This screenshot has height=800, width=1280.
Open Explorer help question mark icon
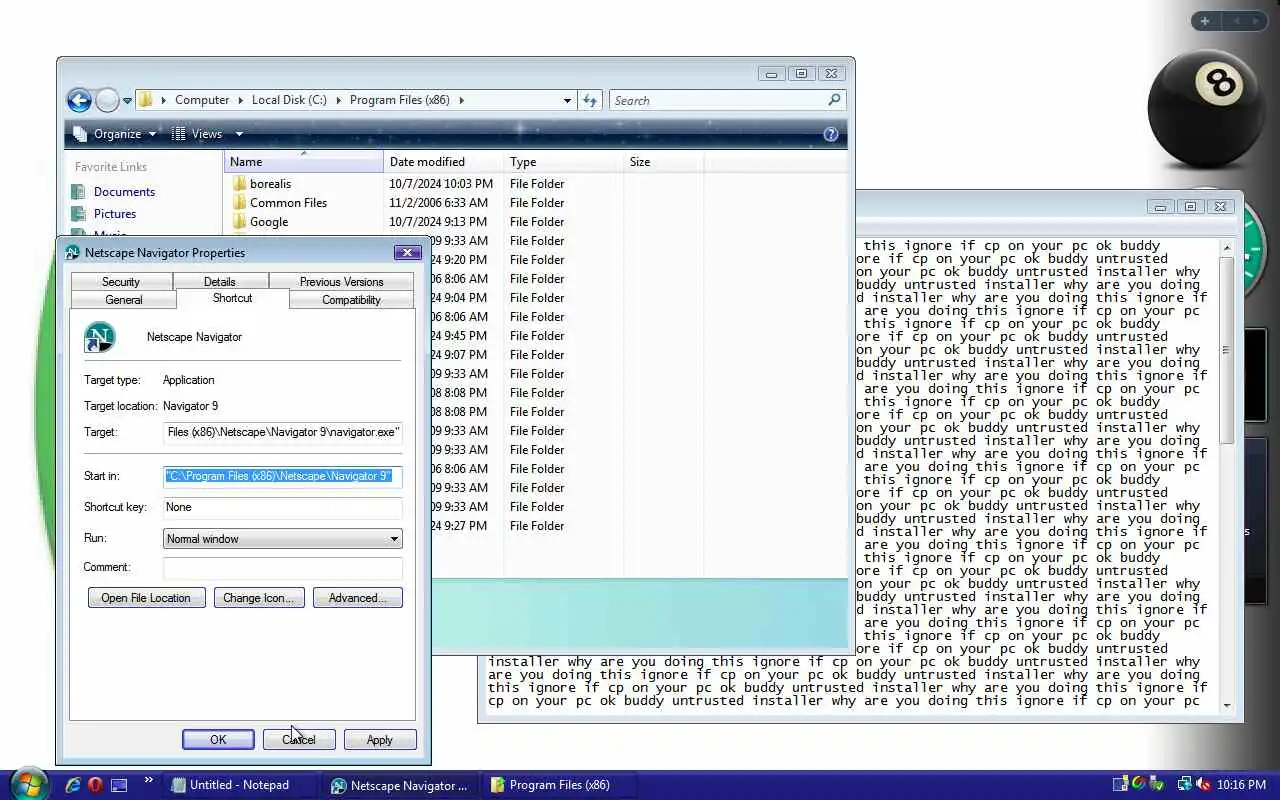[830, 134]
